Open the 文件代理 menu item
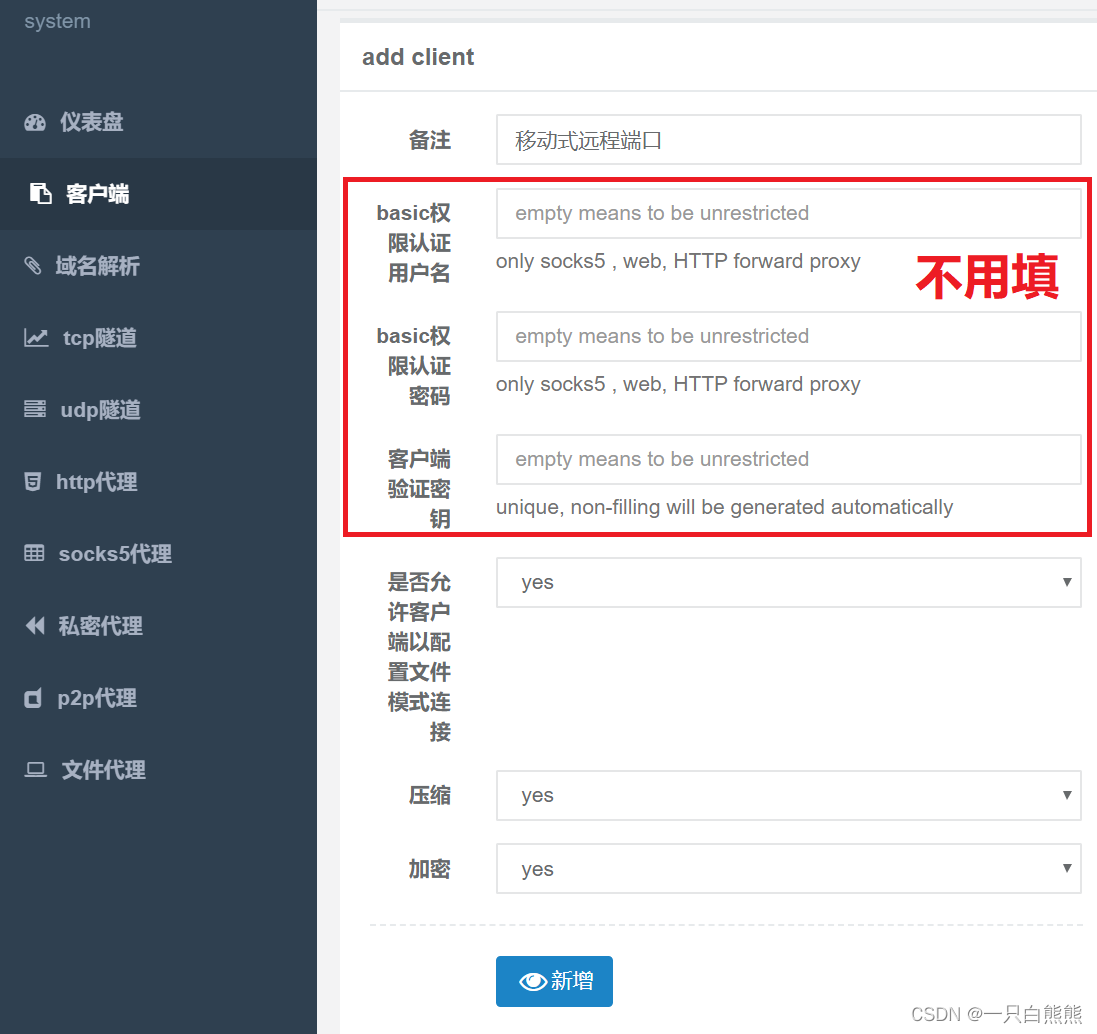The height and width of the screenshot is (1034, 1097). pyautogui.click(x=158, y=770)
